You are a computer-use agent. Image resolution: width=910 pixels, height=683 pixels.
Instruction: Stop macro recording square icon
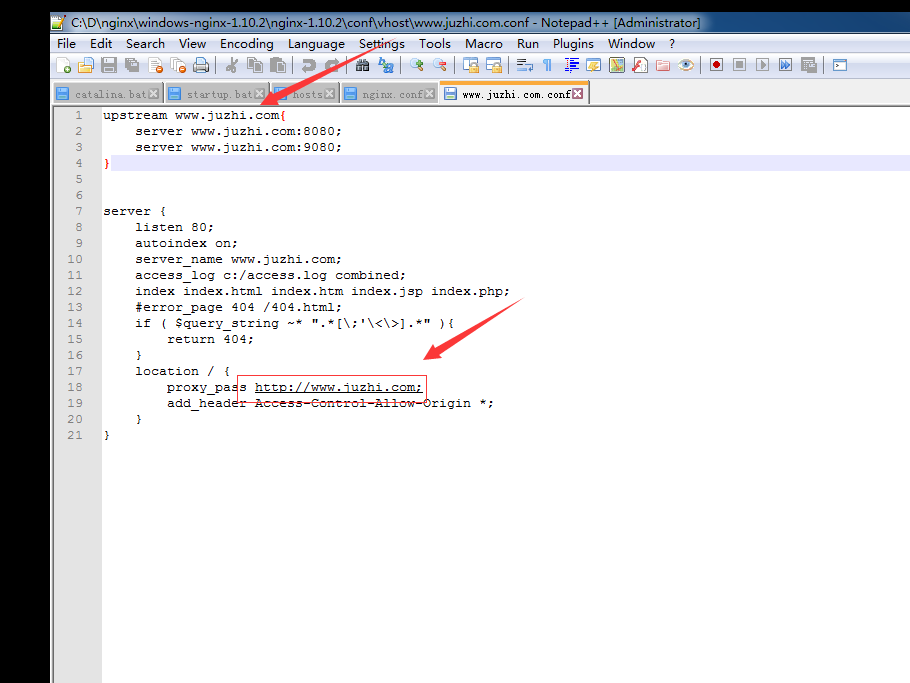point(739,65)
